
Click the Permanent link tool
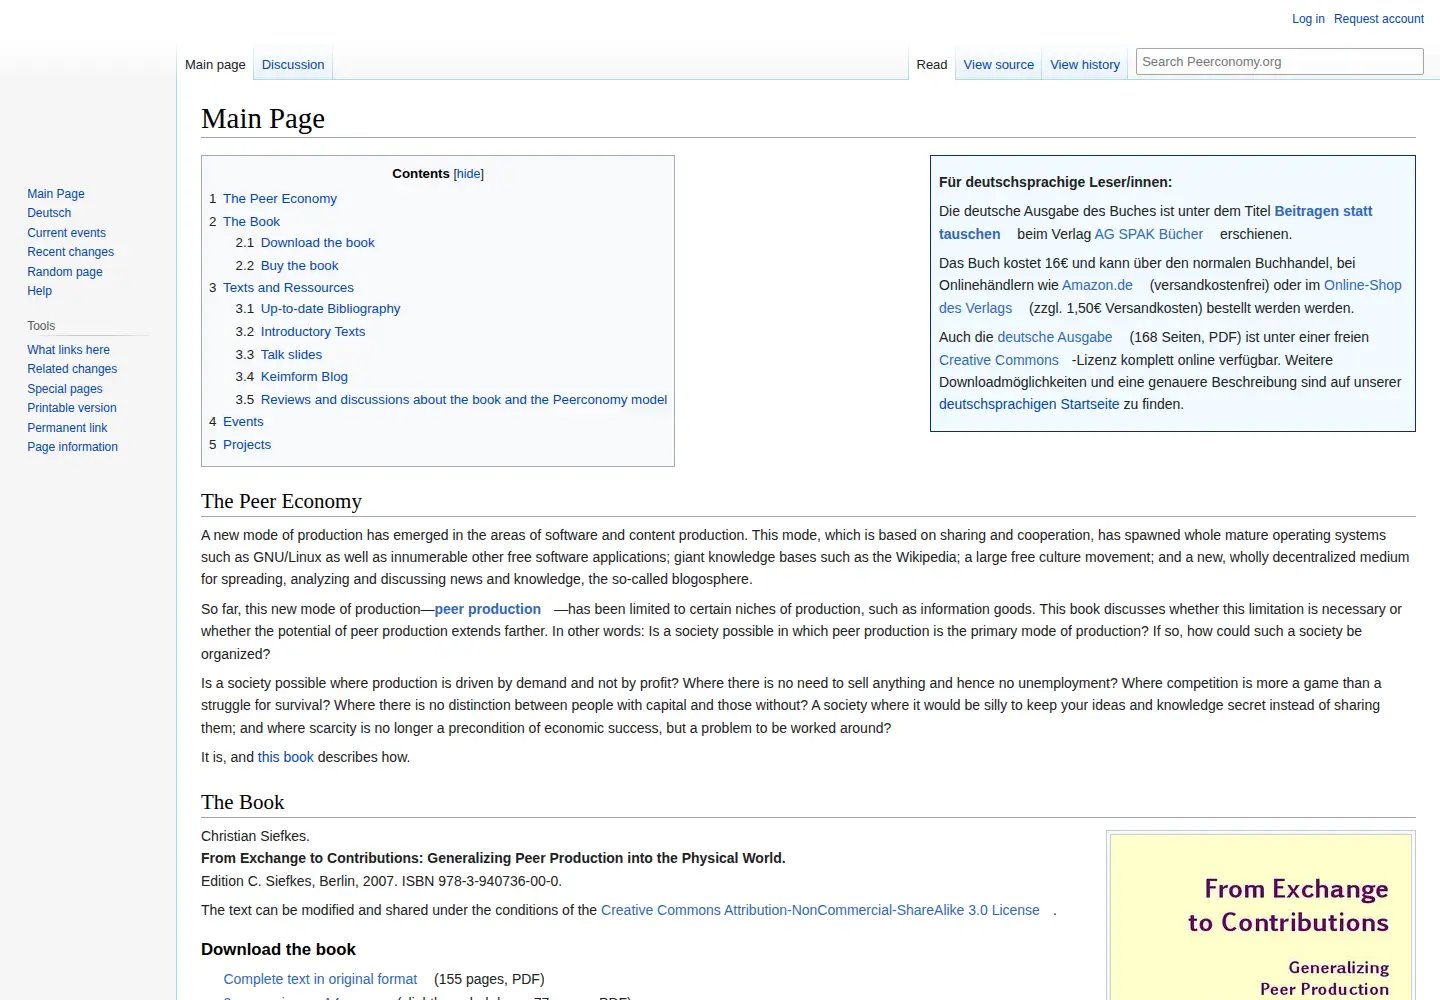click(x=67, y=428)
